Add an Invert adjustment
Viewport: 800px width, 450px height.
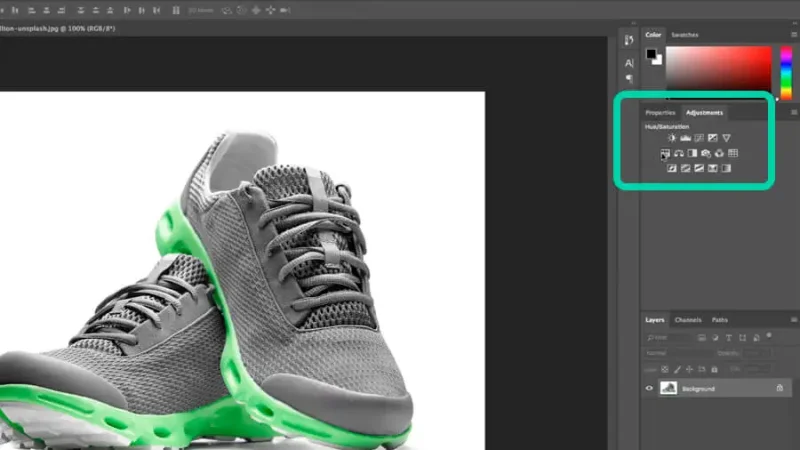(672, 168)
